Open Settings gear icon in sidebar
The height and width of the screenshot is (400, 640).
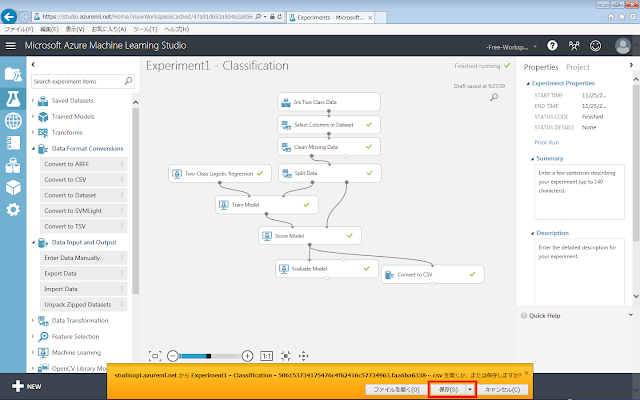pos(13,209)
